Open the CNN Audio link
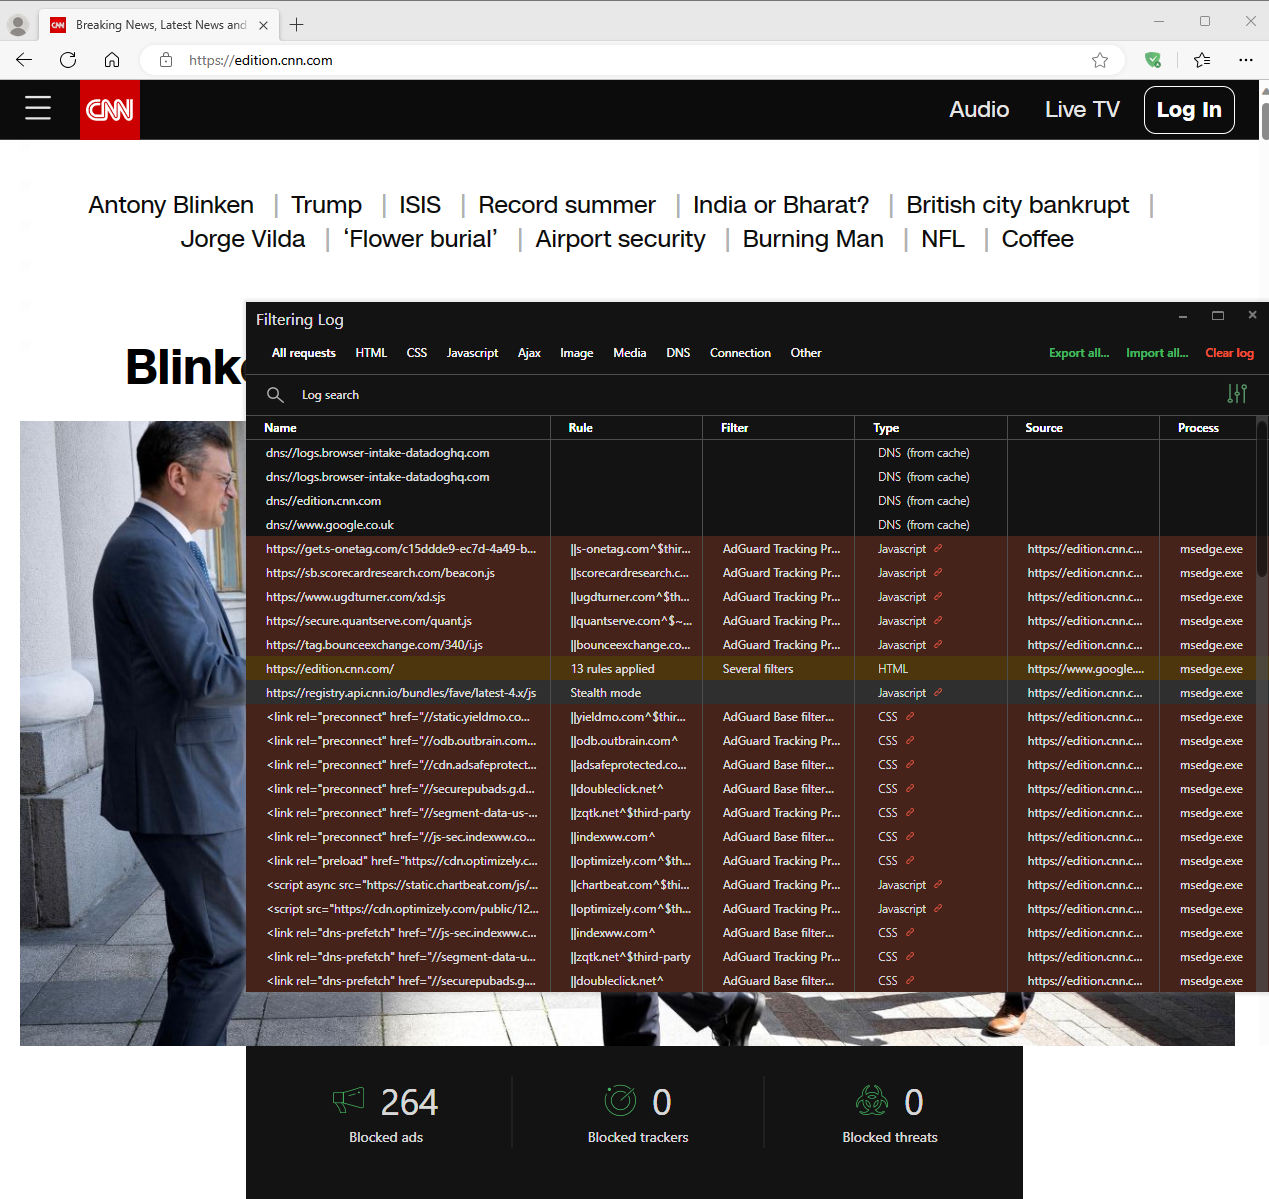The height and width of the screenshot is (1199, 1269). tap(979, 110)
